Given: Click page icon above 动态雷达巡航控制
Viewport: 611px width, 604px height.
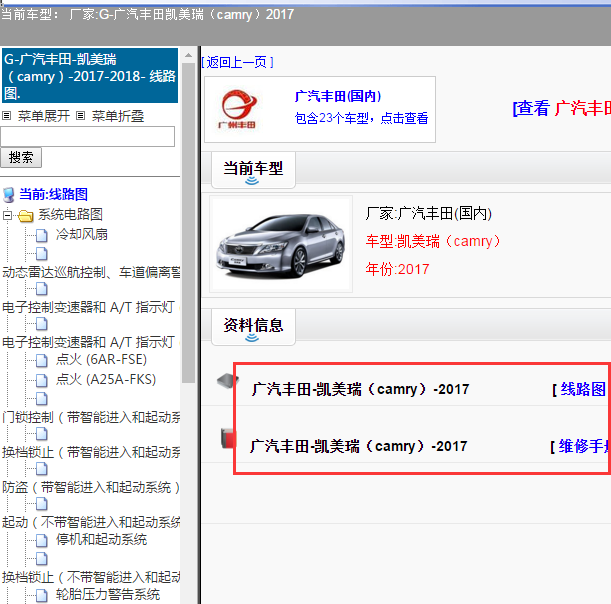Looking at the screenshot, I should 42,254.
